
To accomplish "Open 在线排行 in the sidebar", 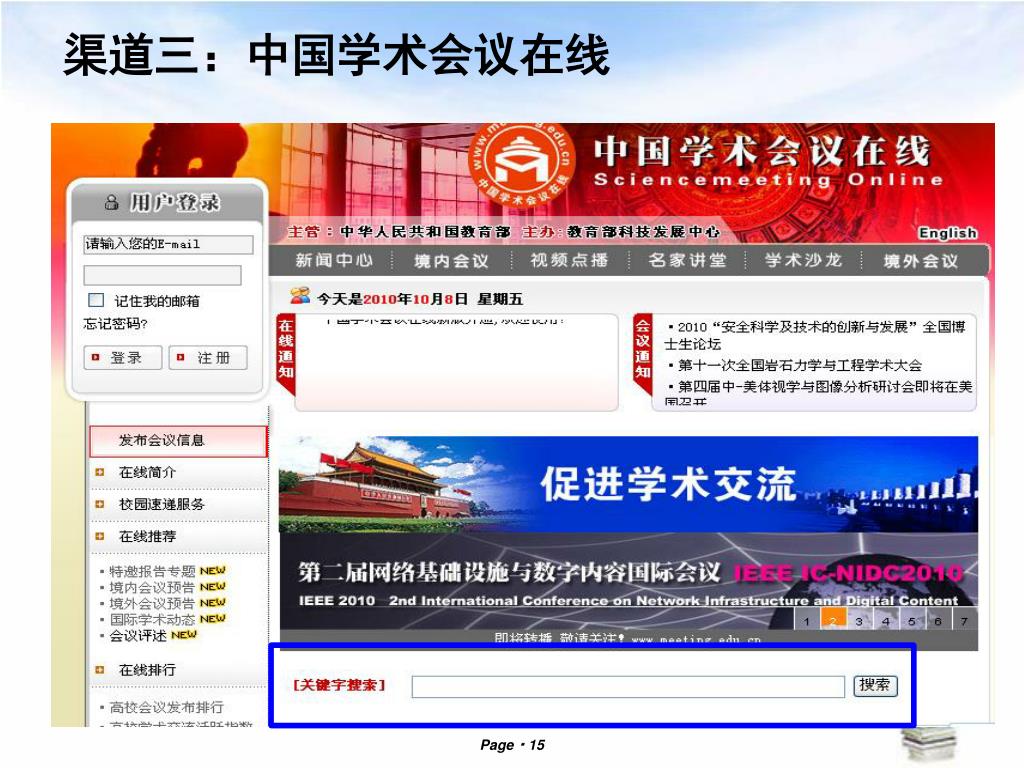I will point(147,670).
